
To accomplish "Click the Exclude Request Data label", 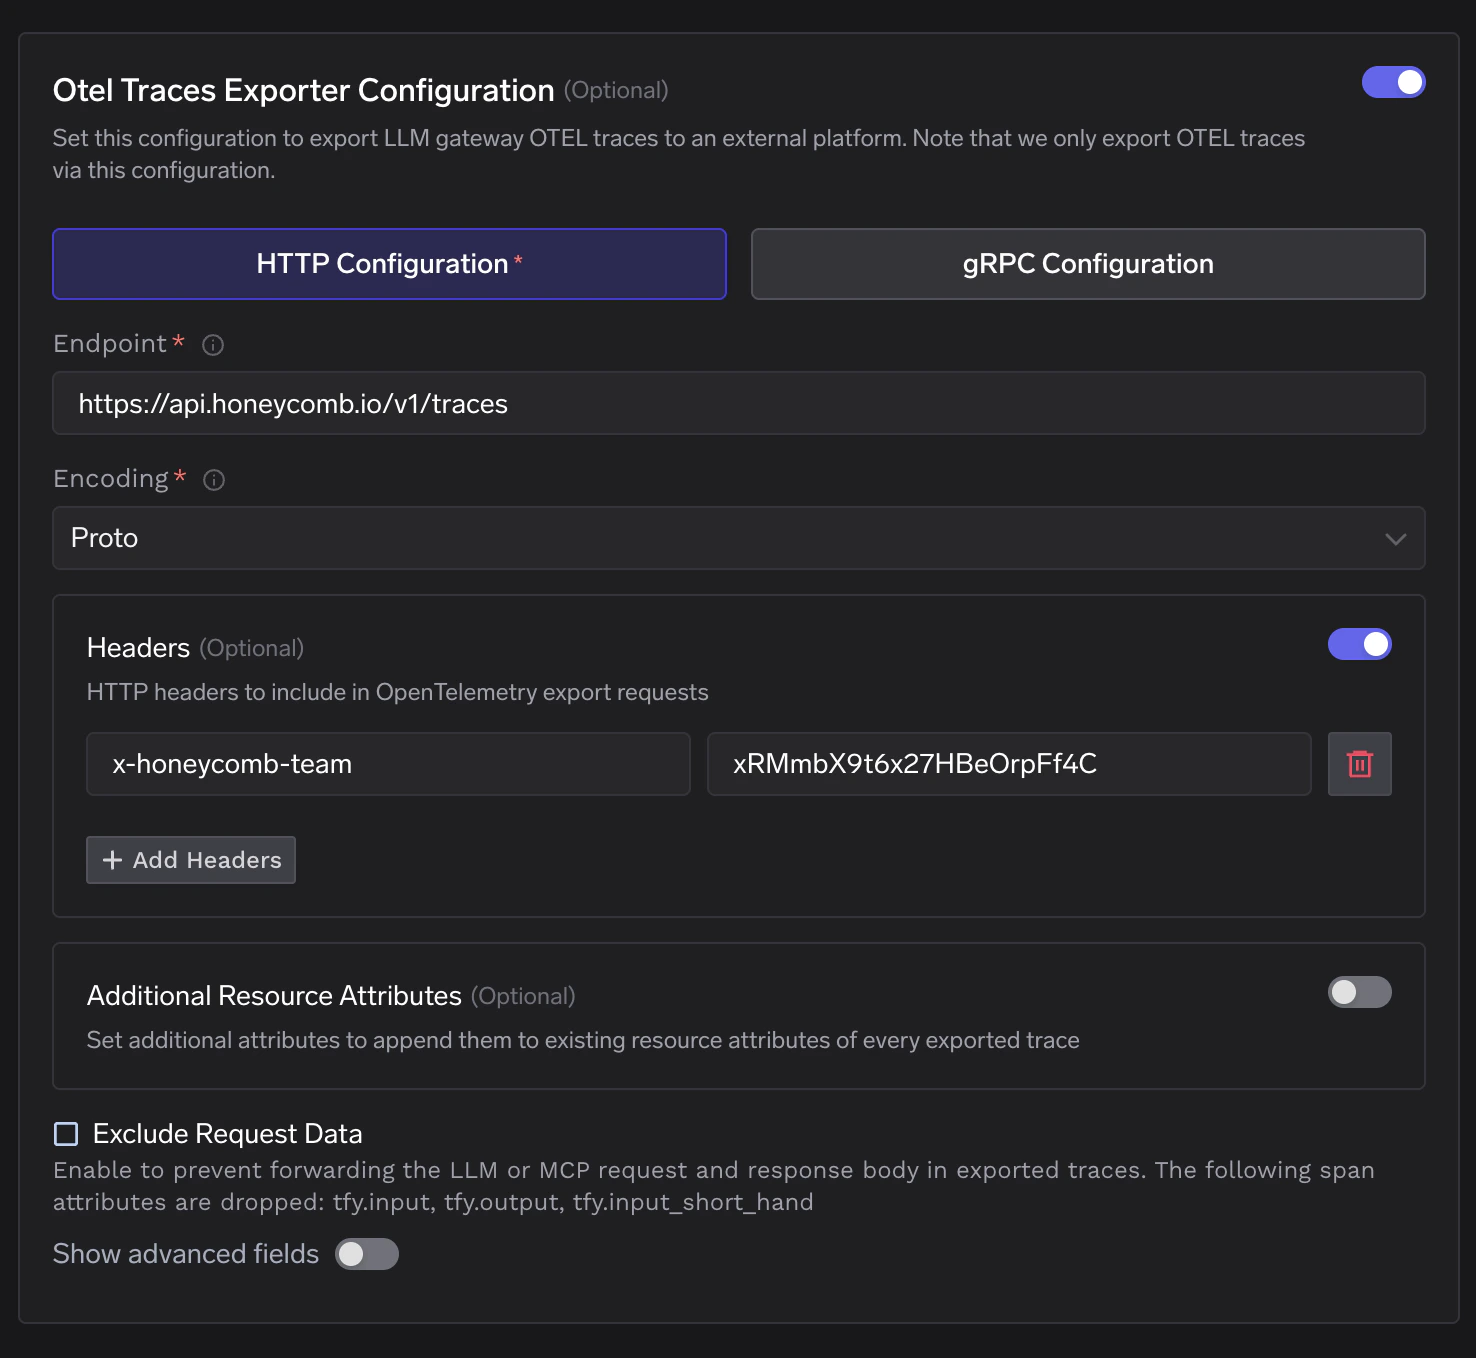I will pyautogui.click(x=228, y=1134).
